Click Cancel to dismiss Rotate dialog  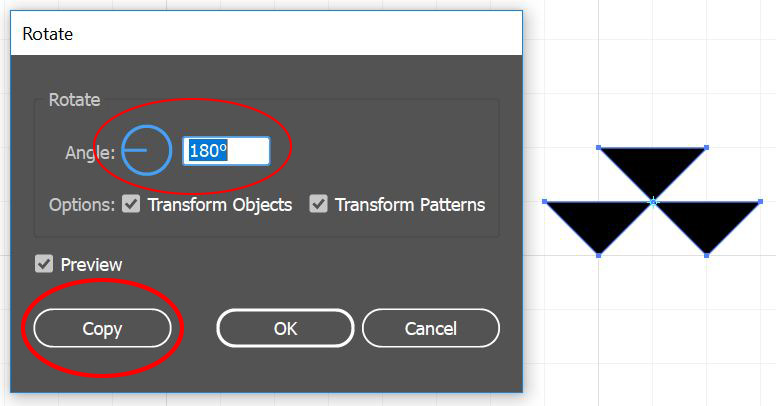(431, 328)
